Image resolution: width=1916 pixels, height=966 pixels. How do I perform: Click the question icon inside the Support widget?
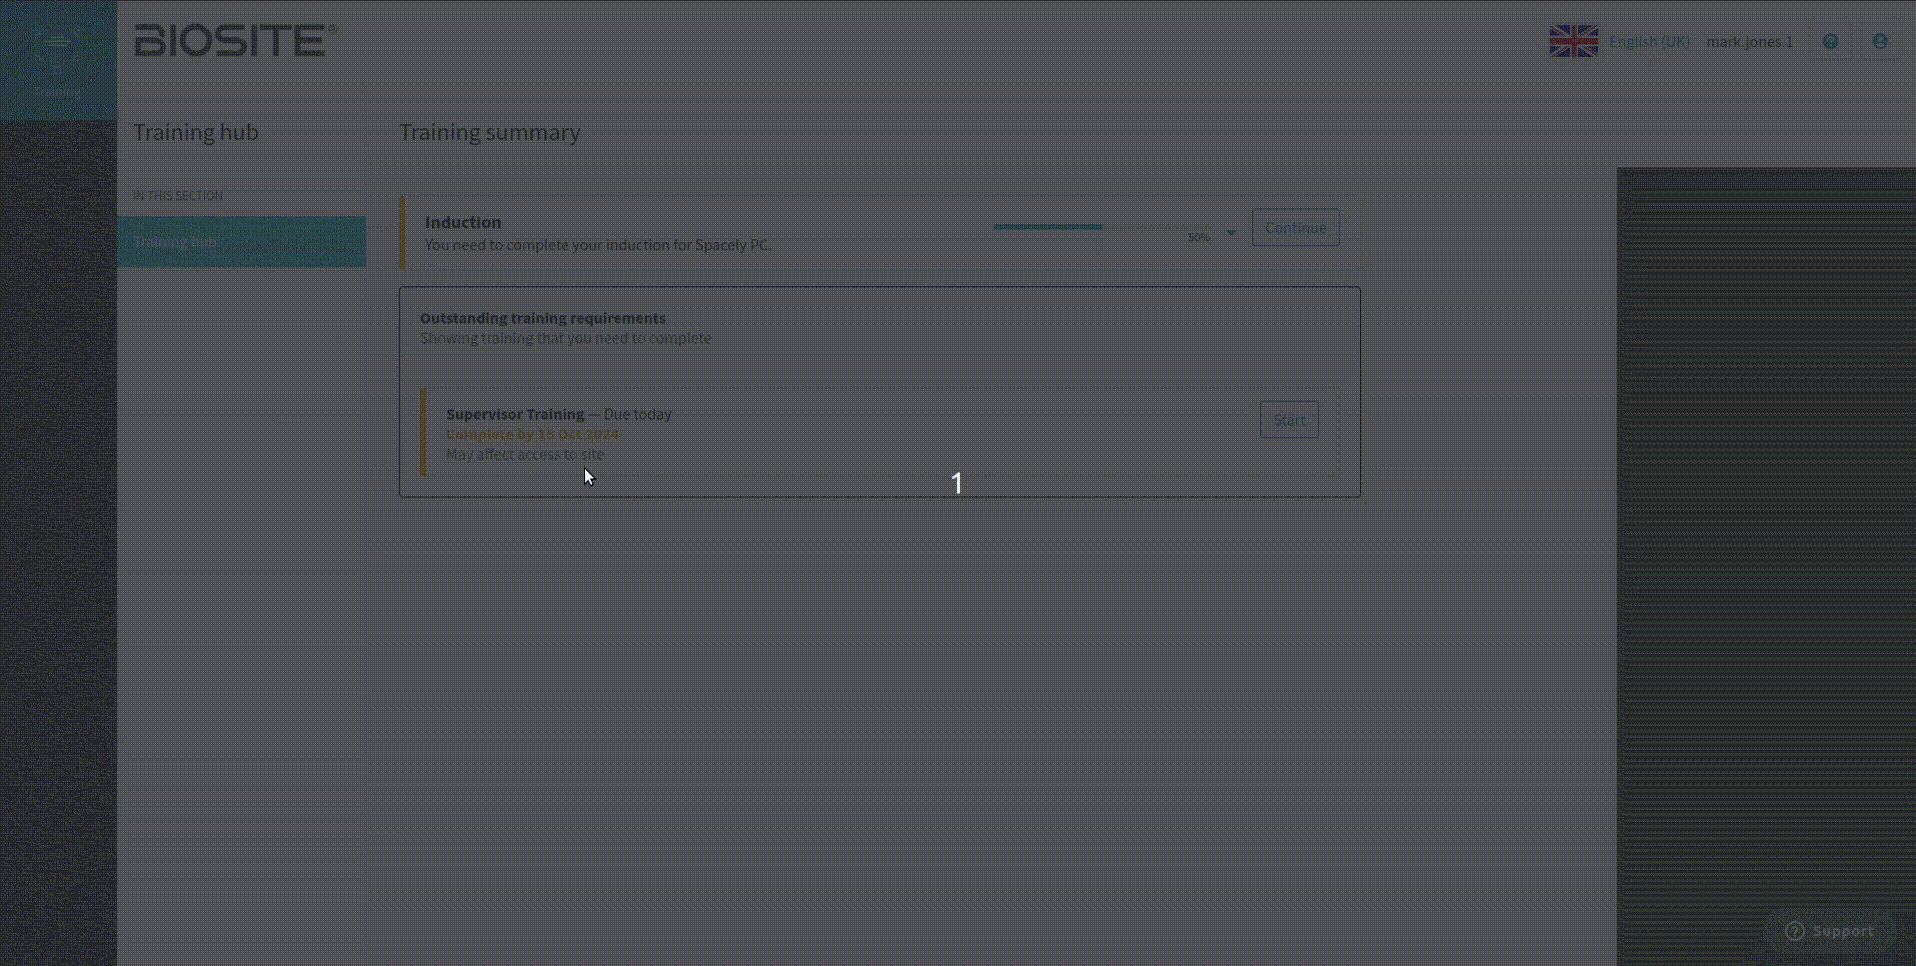click(x=1795, y=931)
